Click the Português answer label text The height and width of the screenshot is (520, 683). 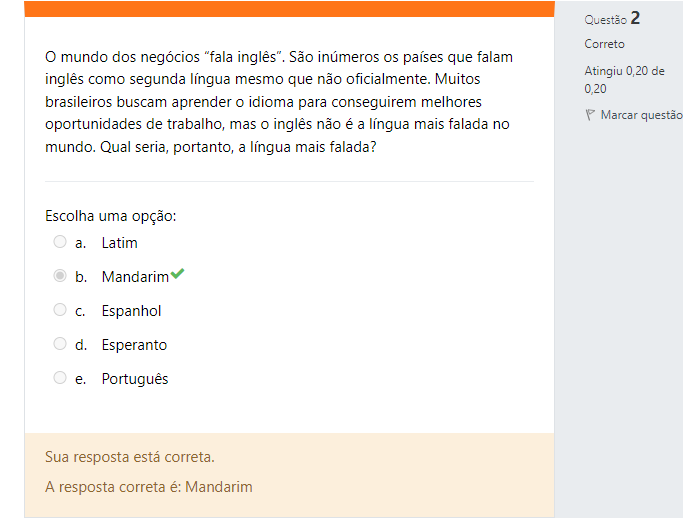click(x=135, y=379)
